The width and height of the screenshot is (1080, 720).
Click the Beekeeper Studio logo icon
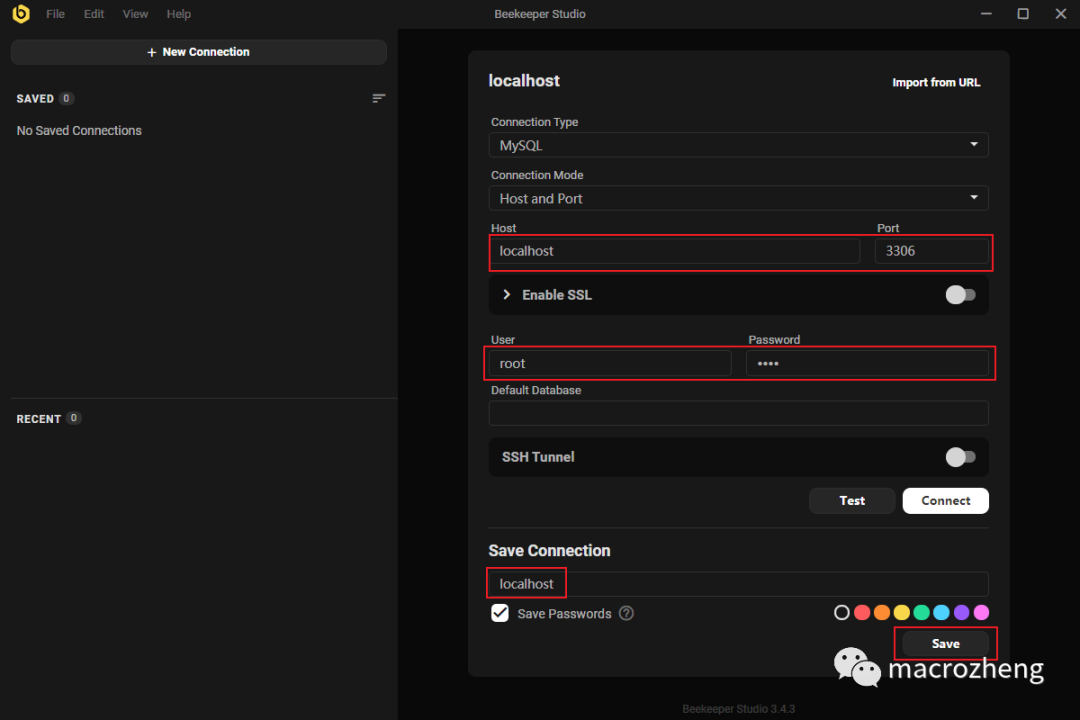tap(21, 14)
